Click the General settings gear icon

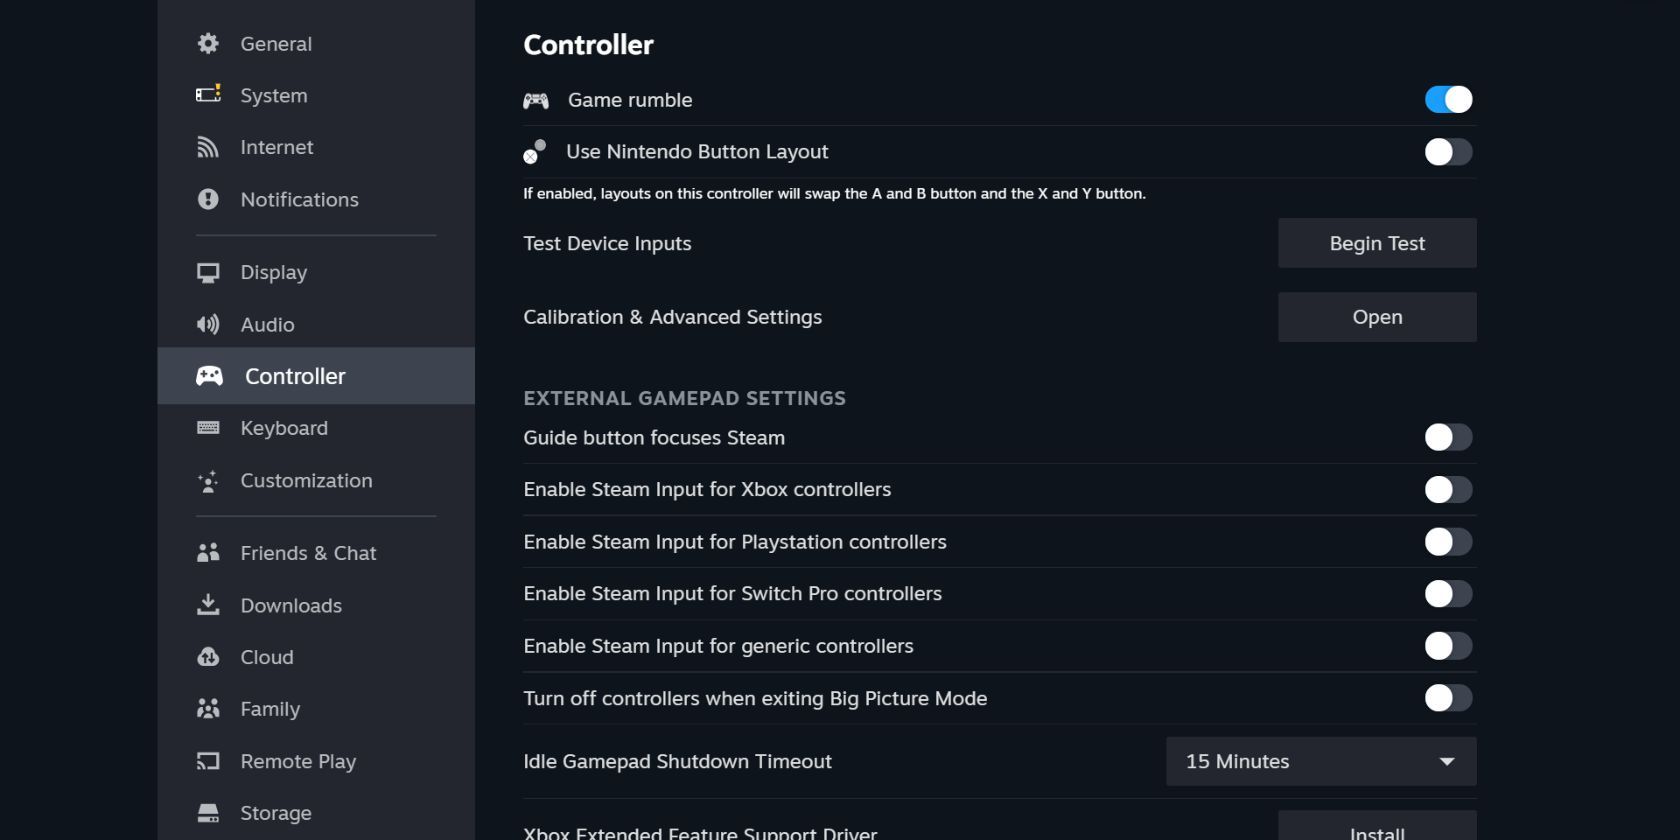tap(207, 43)
